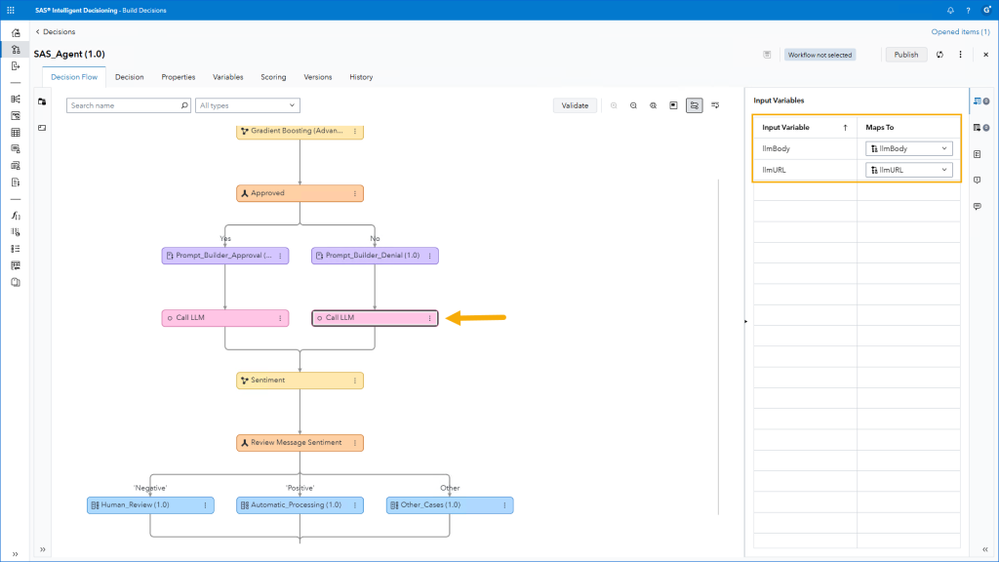Viewport: 999px width, 562px height.
Task: Switch to the Scoring tab
Action: pyautogui.click(x=273, y=77)
